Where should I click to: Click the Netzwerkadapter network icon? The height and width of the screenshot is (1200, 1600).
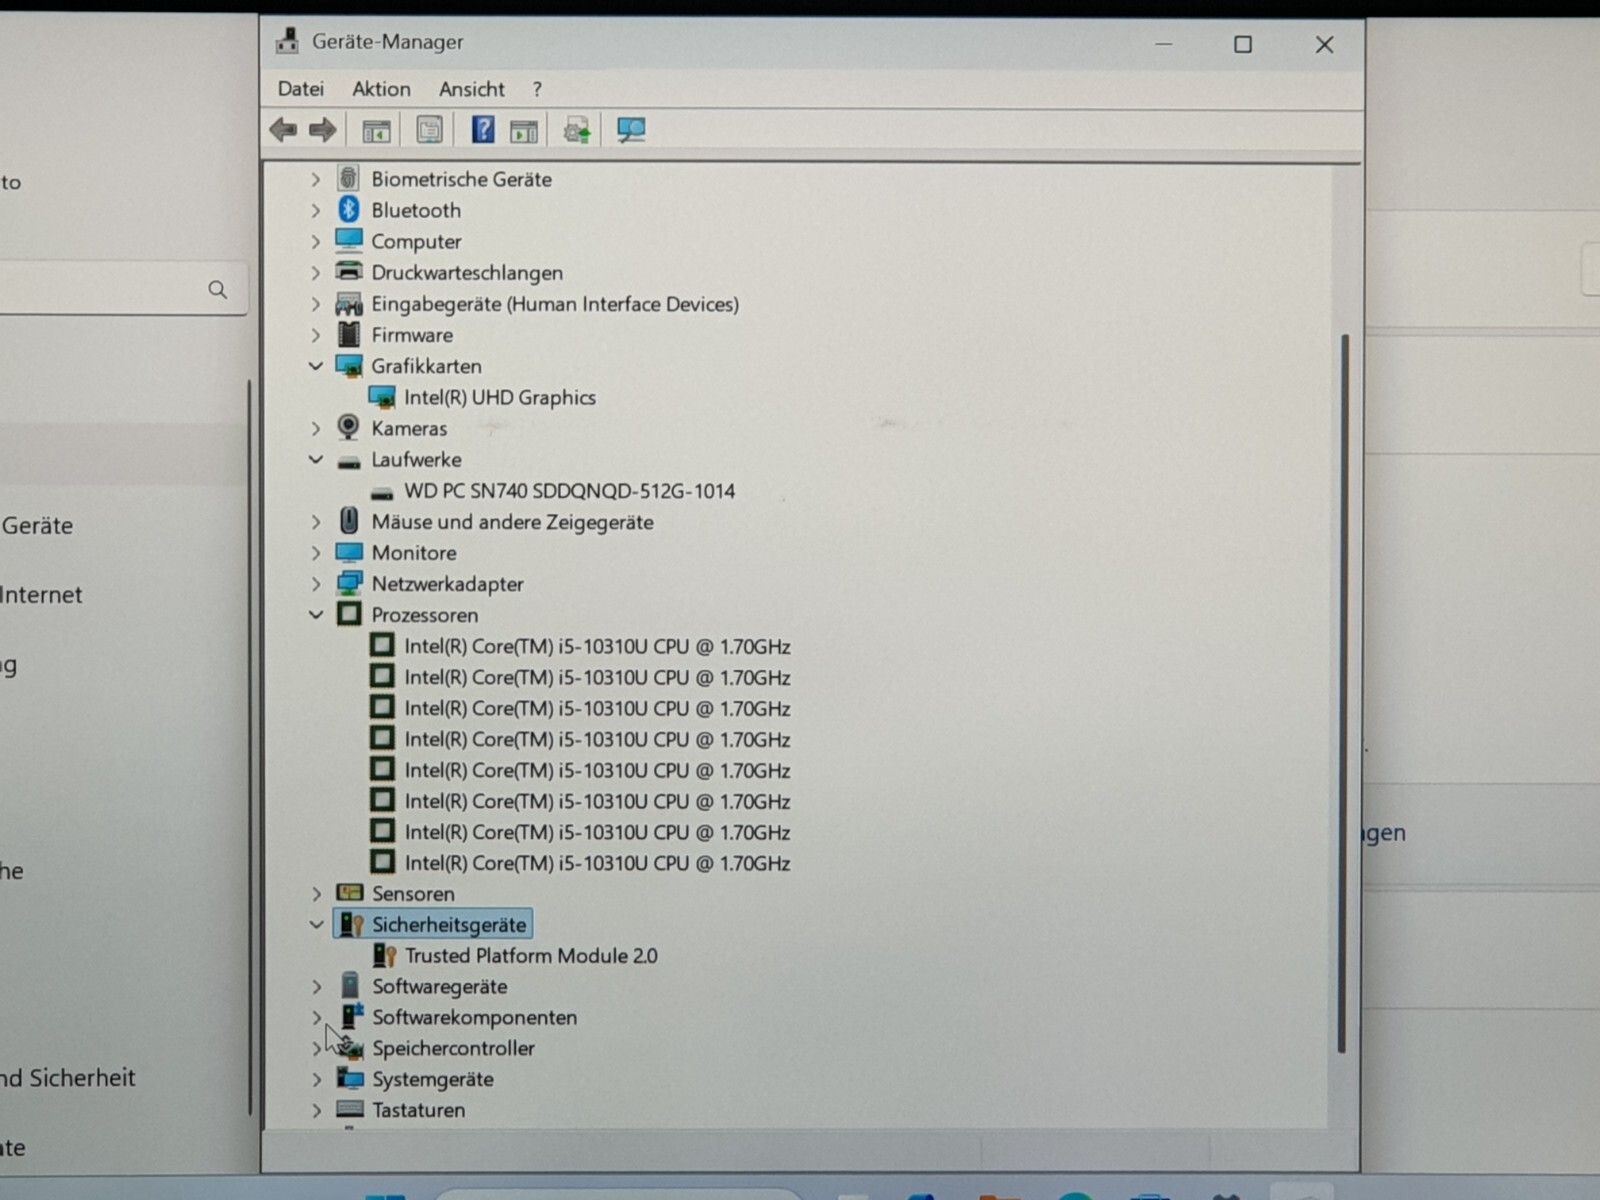(x=349, y=583)
